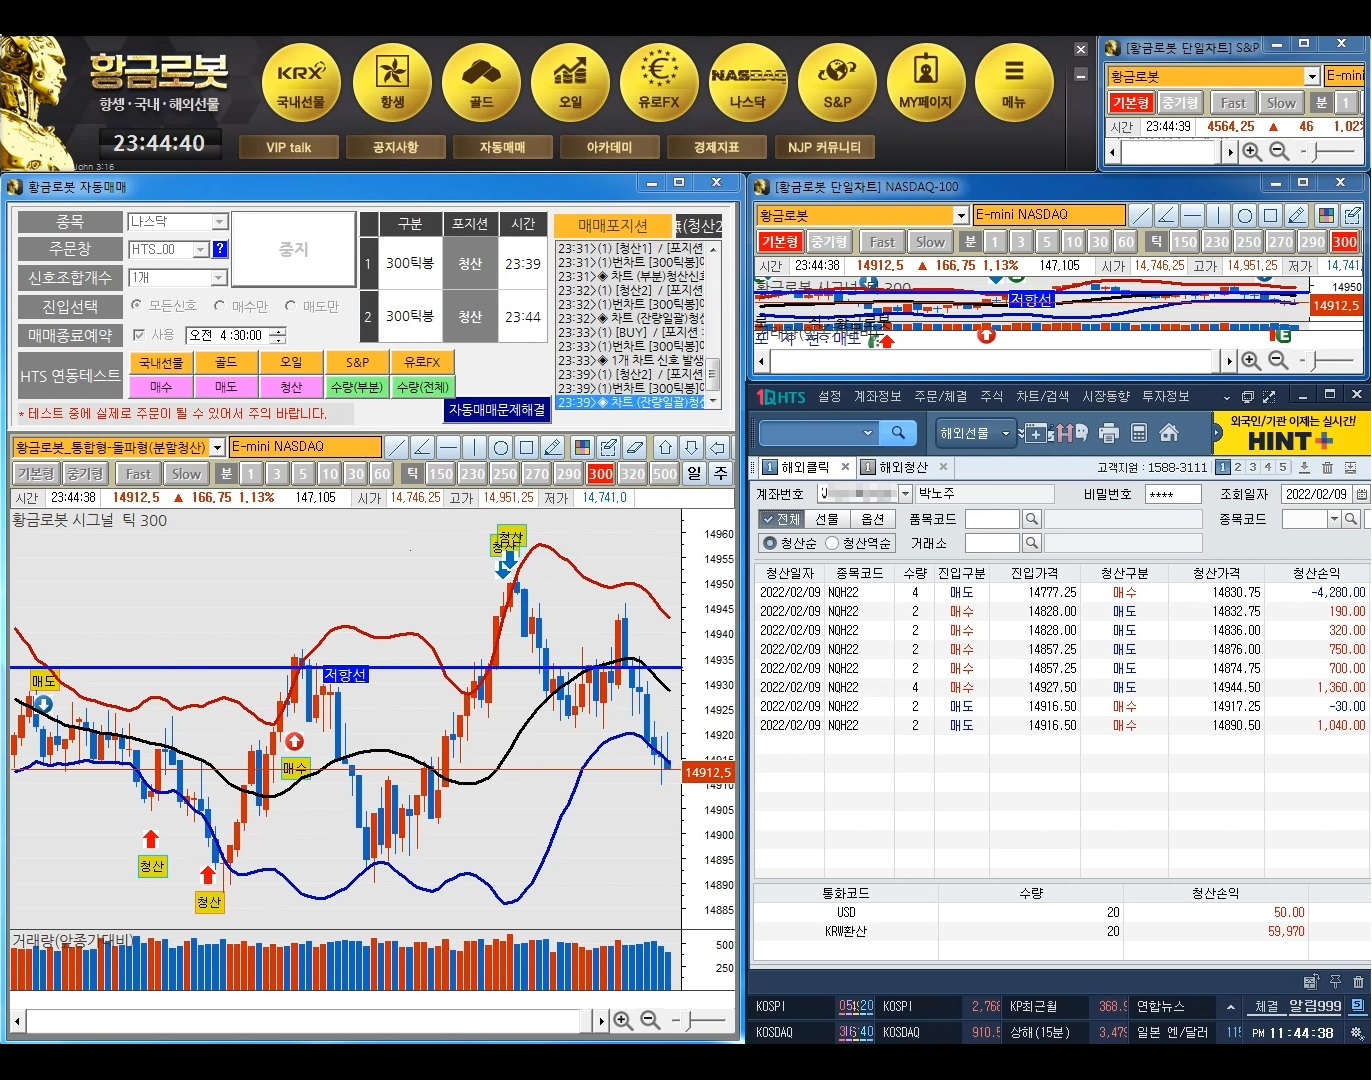The width and height of the screenshot is (1372, 1080).
Task: Select 청산역순 radio button
Action: click(x=832, y=543)
